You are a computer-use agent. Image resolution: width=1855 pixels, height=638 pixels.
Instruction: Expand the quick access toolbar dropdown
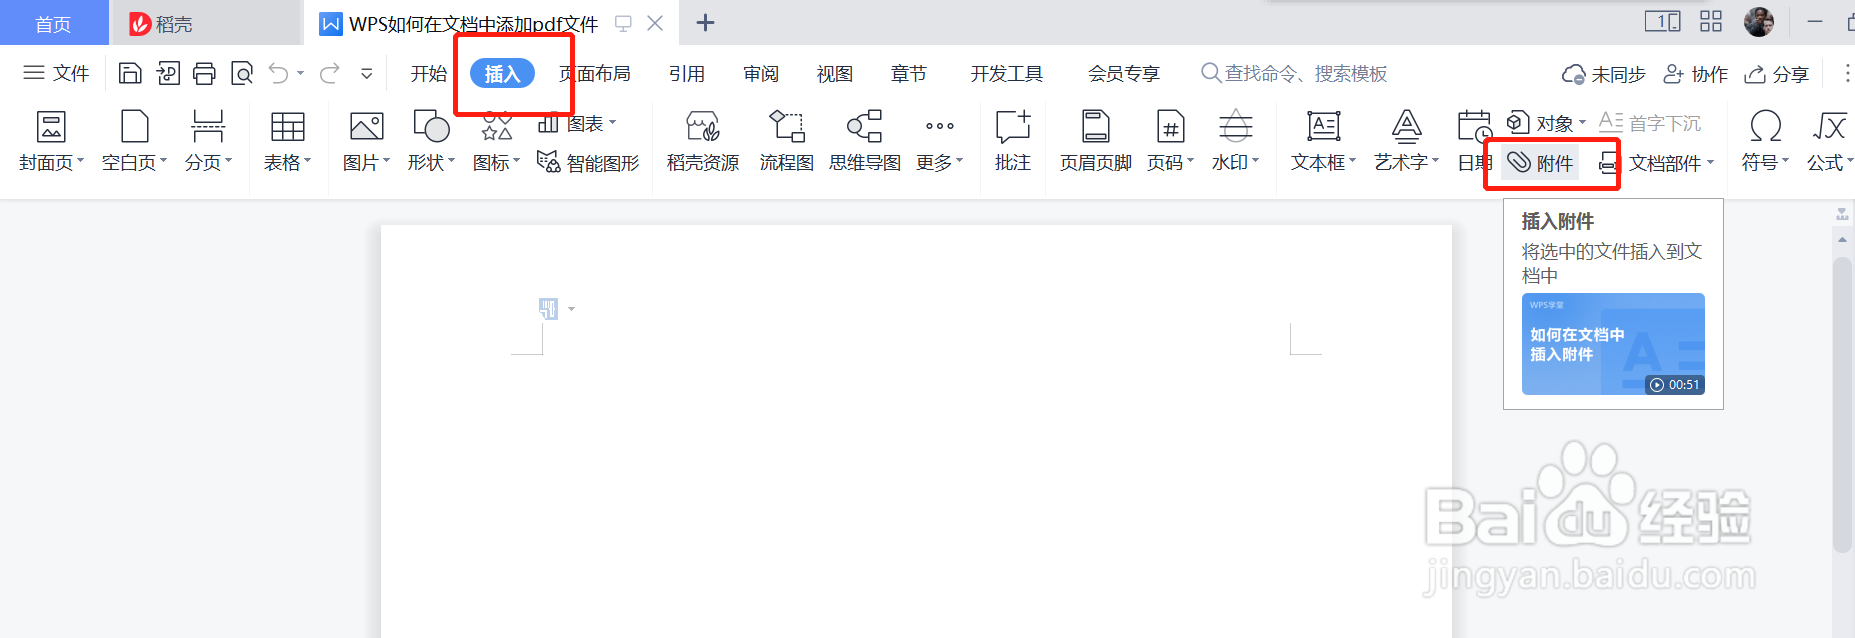(367, 73)
